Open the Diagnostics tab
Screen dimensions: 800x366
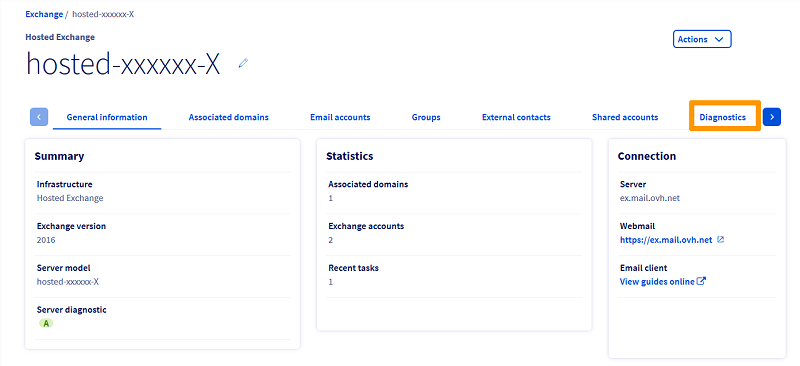[x=722, y=117]
